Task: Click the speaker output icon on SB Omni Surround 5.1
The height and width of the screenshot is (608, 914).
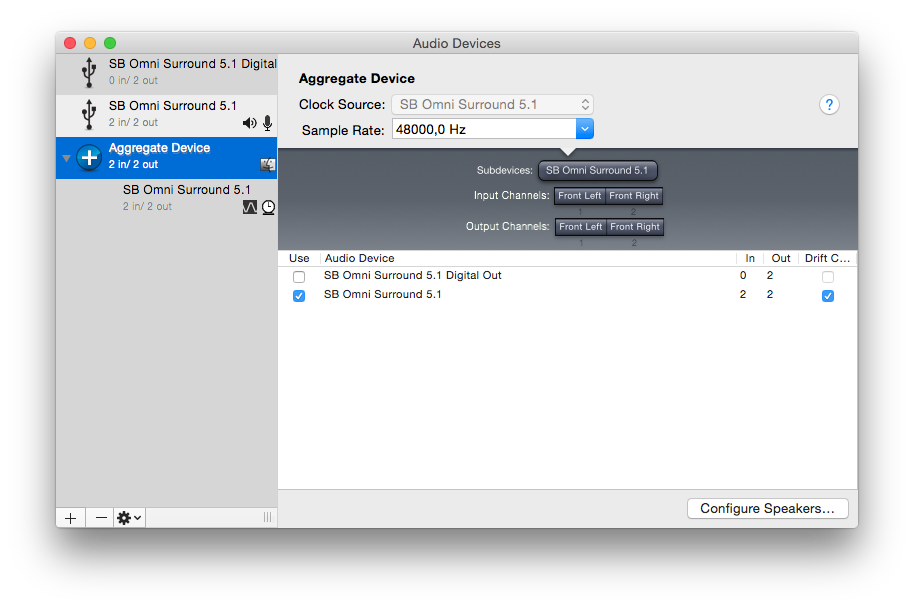Action: (249, 122)
